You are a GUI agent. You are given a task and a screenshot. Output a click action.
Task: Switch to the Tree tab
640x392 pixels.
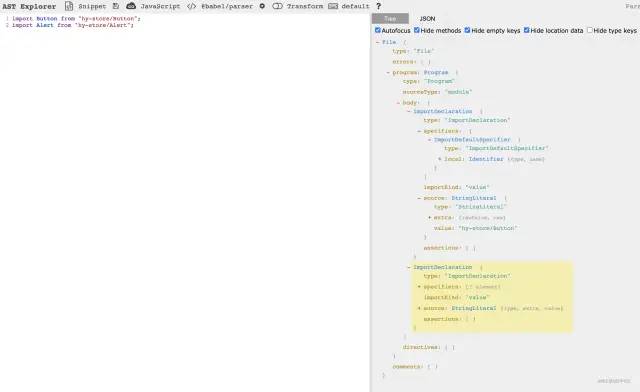pyautogui.click(x=390, y=18)
